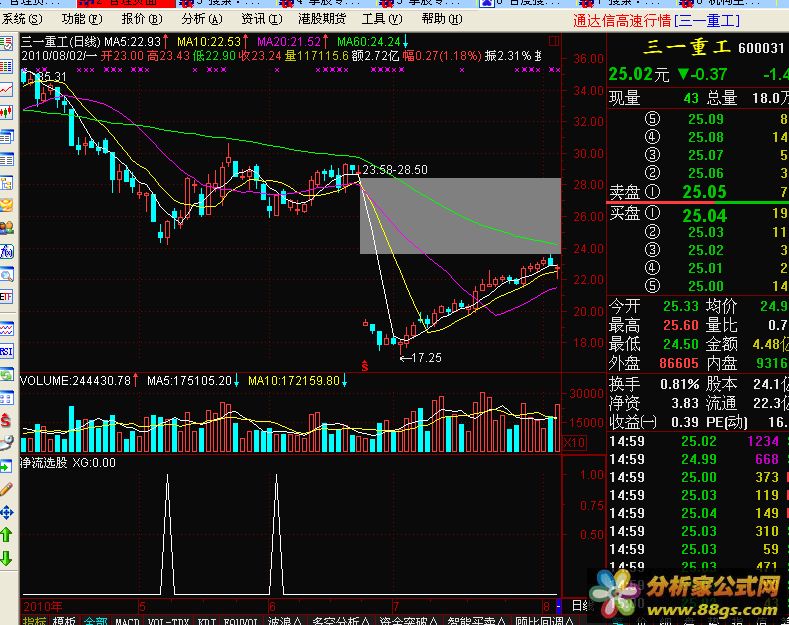Open the 帮助(H) menu

pyautogui.click(x=442, y=19)
